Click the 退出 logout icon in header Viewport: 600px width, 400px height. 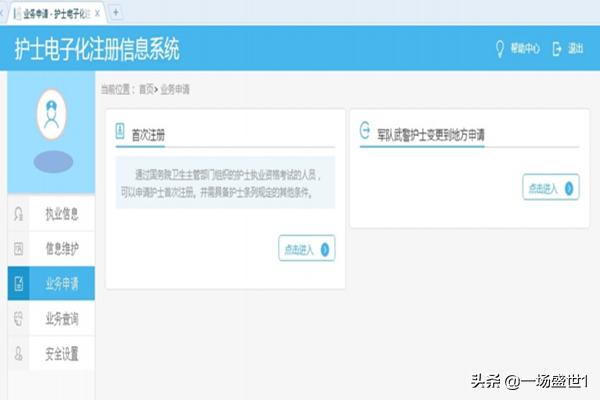click(x=557, y=48)
